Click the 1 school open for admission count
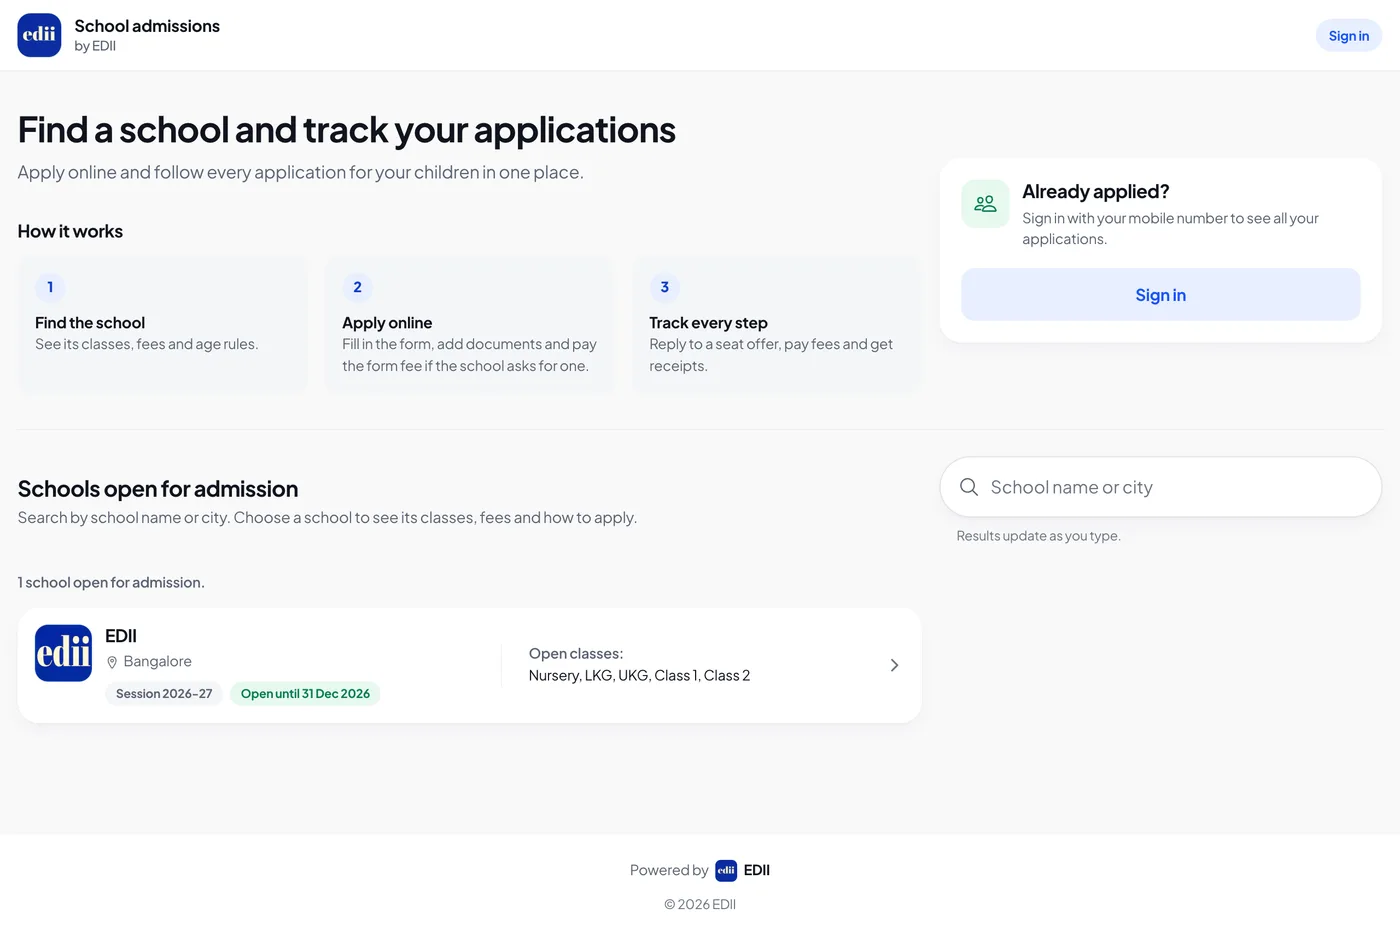Image resolution: width=1400 pixels, height=941 pixels. (x=111, y=583)
